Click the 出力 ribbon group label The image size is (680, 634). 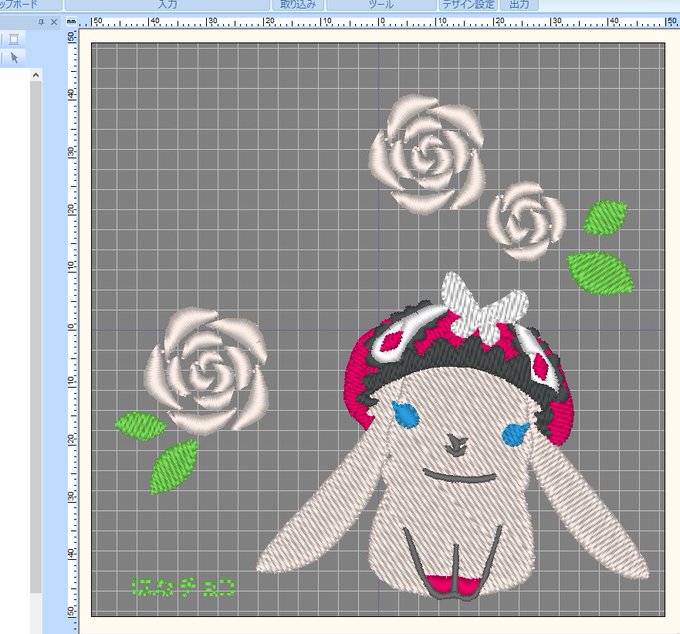pyautogui.click(x=519, y=5)
